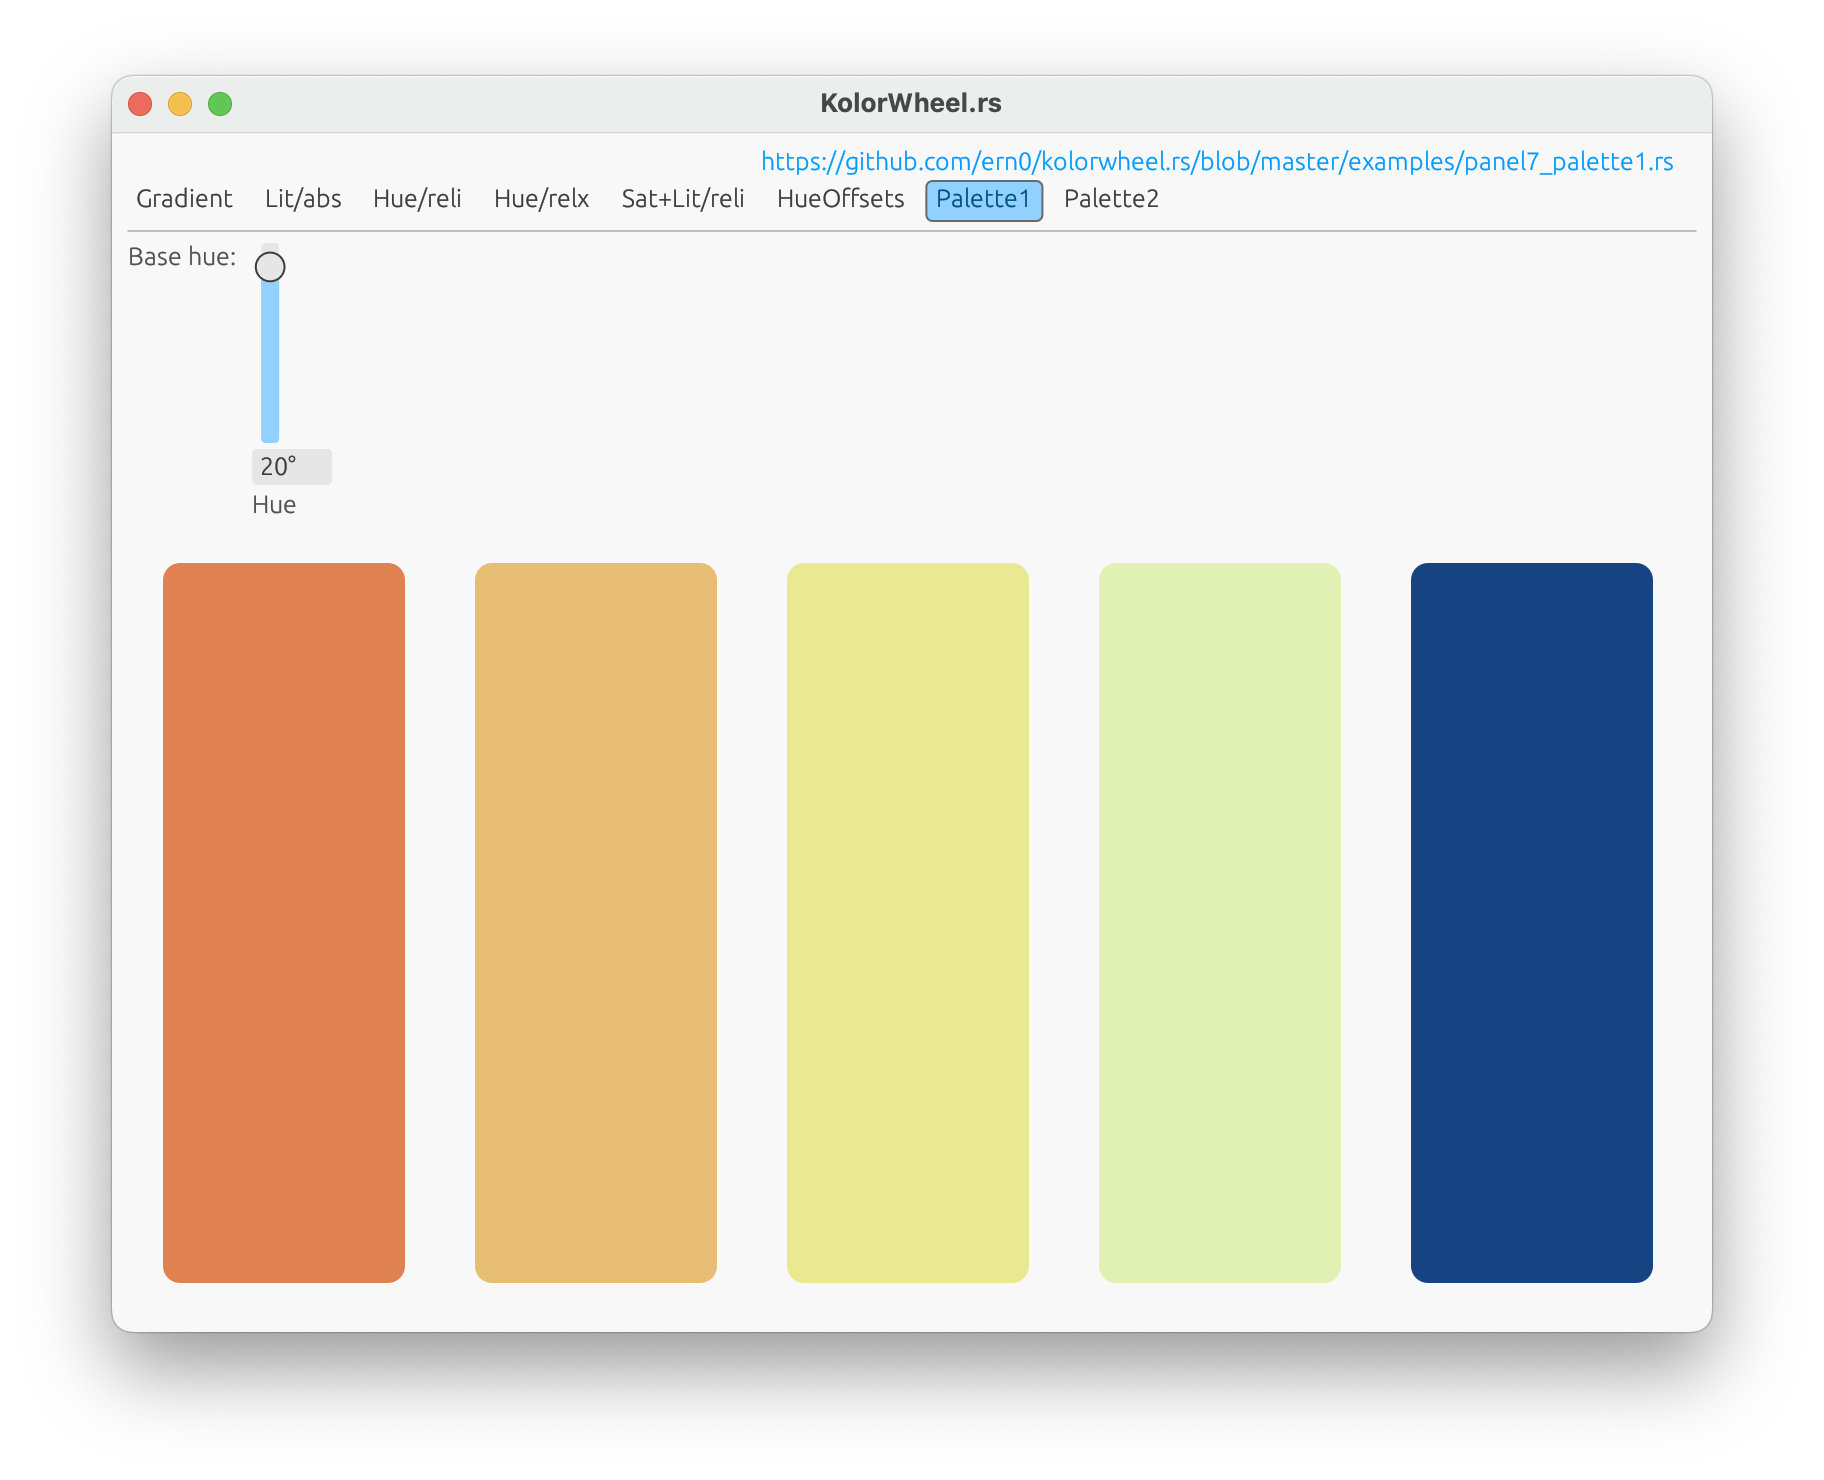This screenshot has width=1824, height=1480.
Task: Click the Base hue: label
Action: tap(182, 257)
